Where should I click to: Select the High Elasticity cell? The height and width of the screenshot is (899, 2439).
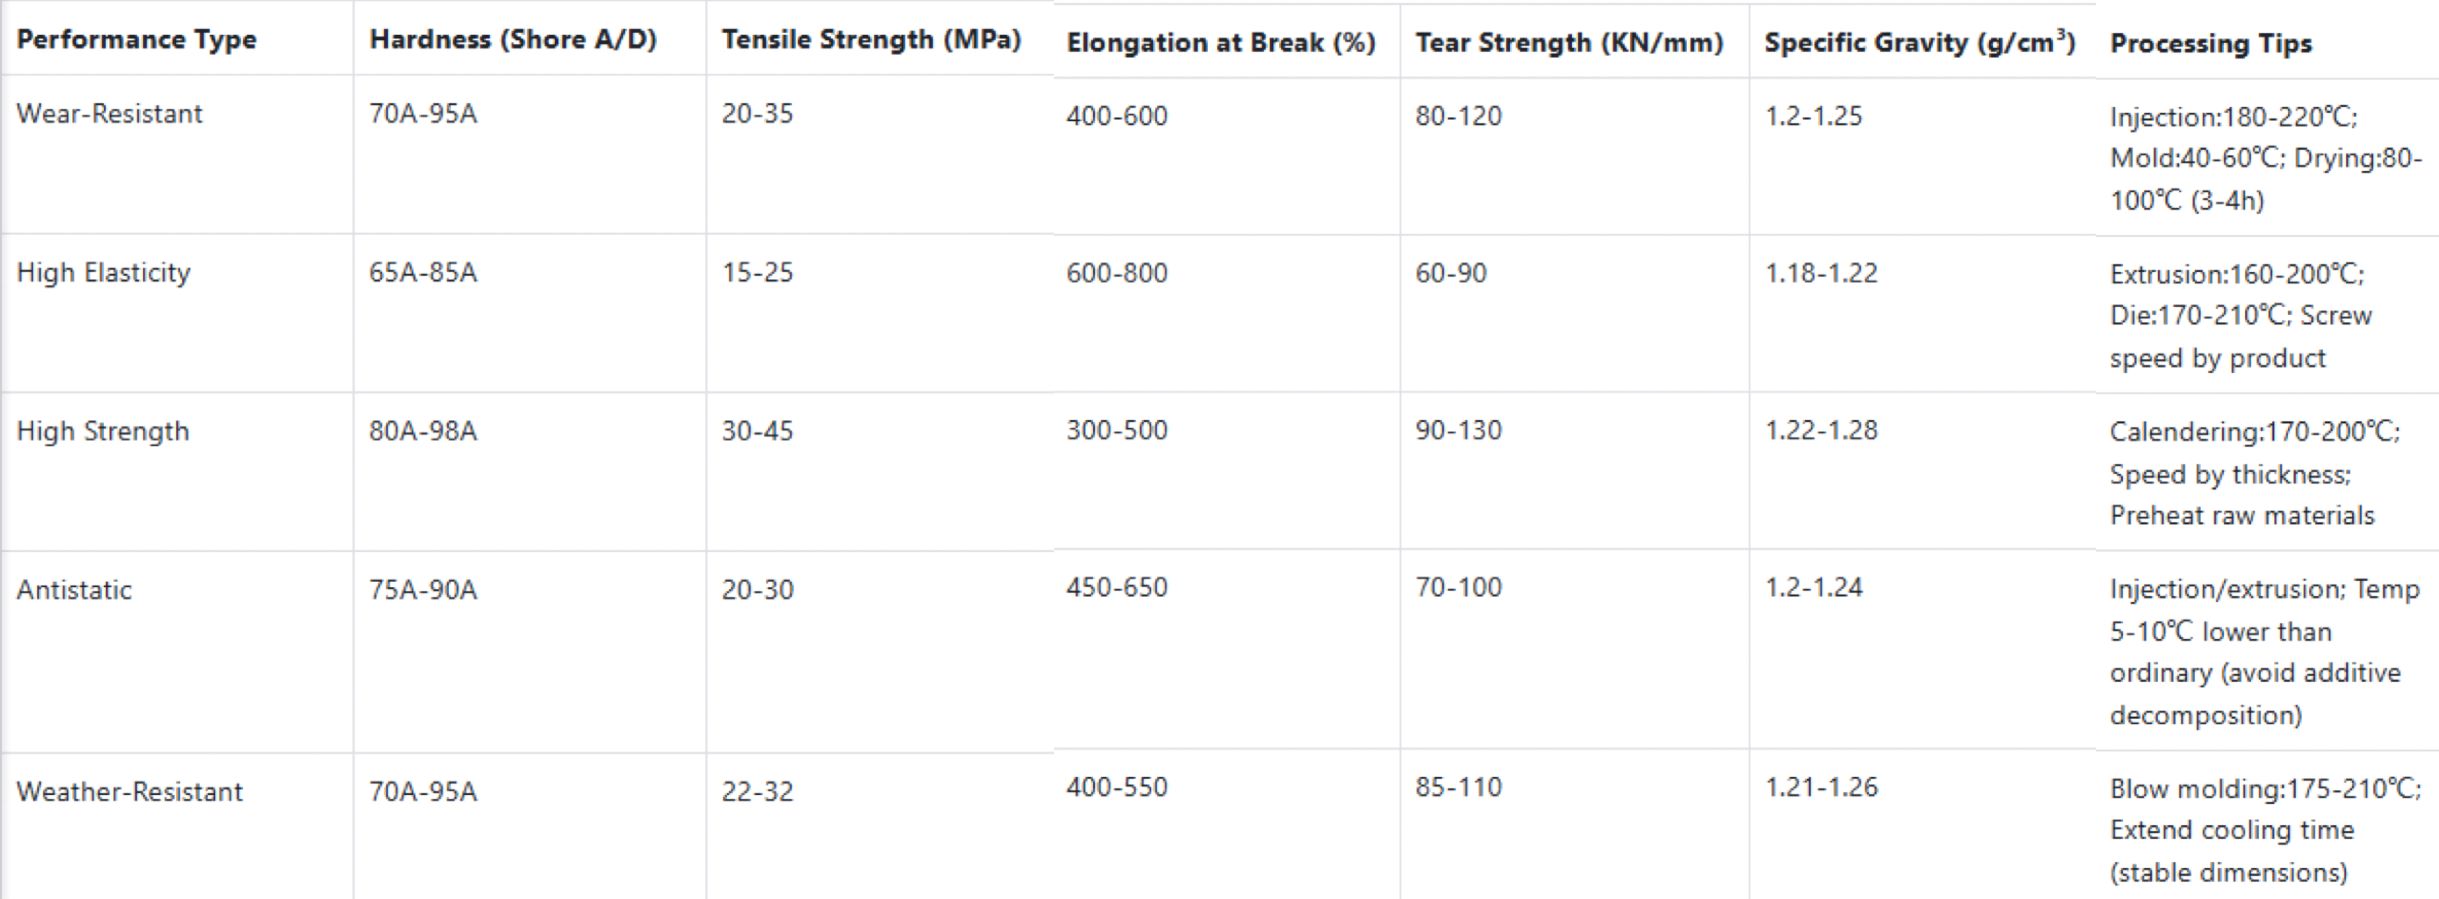(x=103, y=273)
